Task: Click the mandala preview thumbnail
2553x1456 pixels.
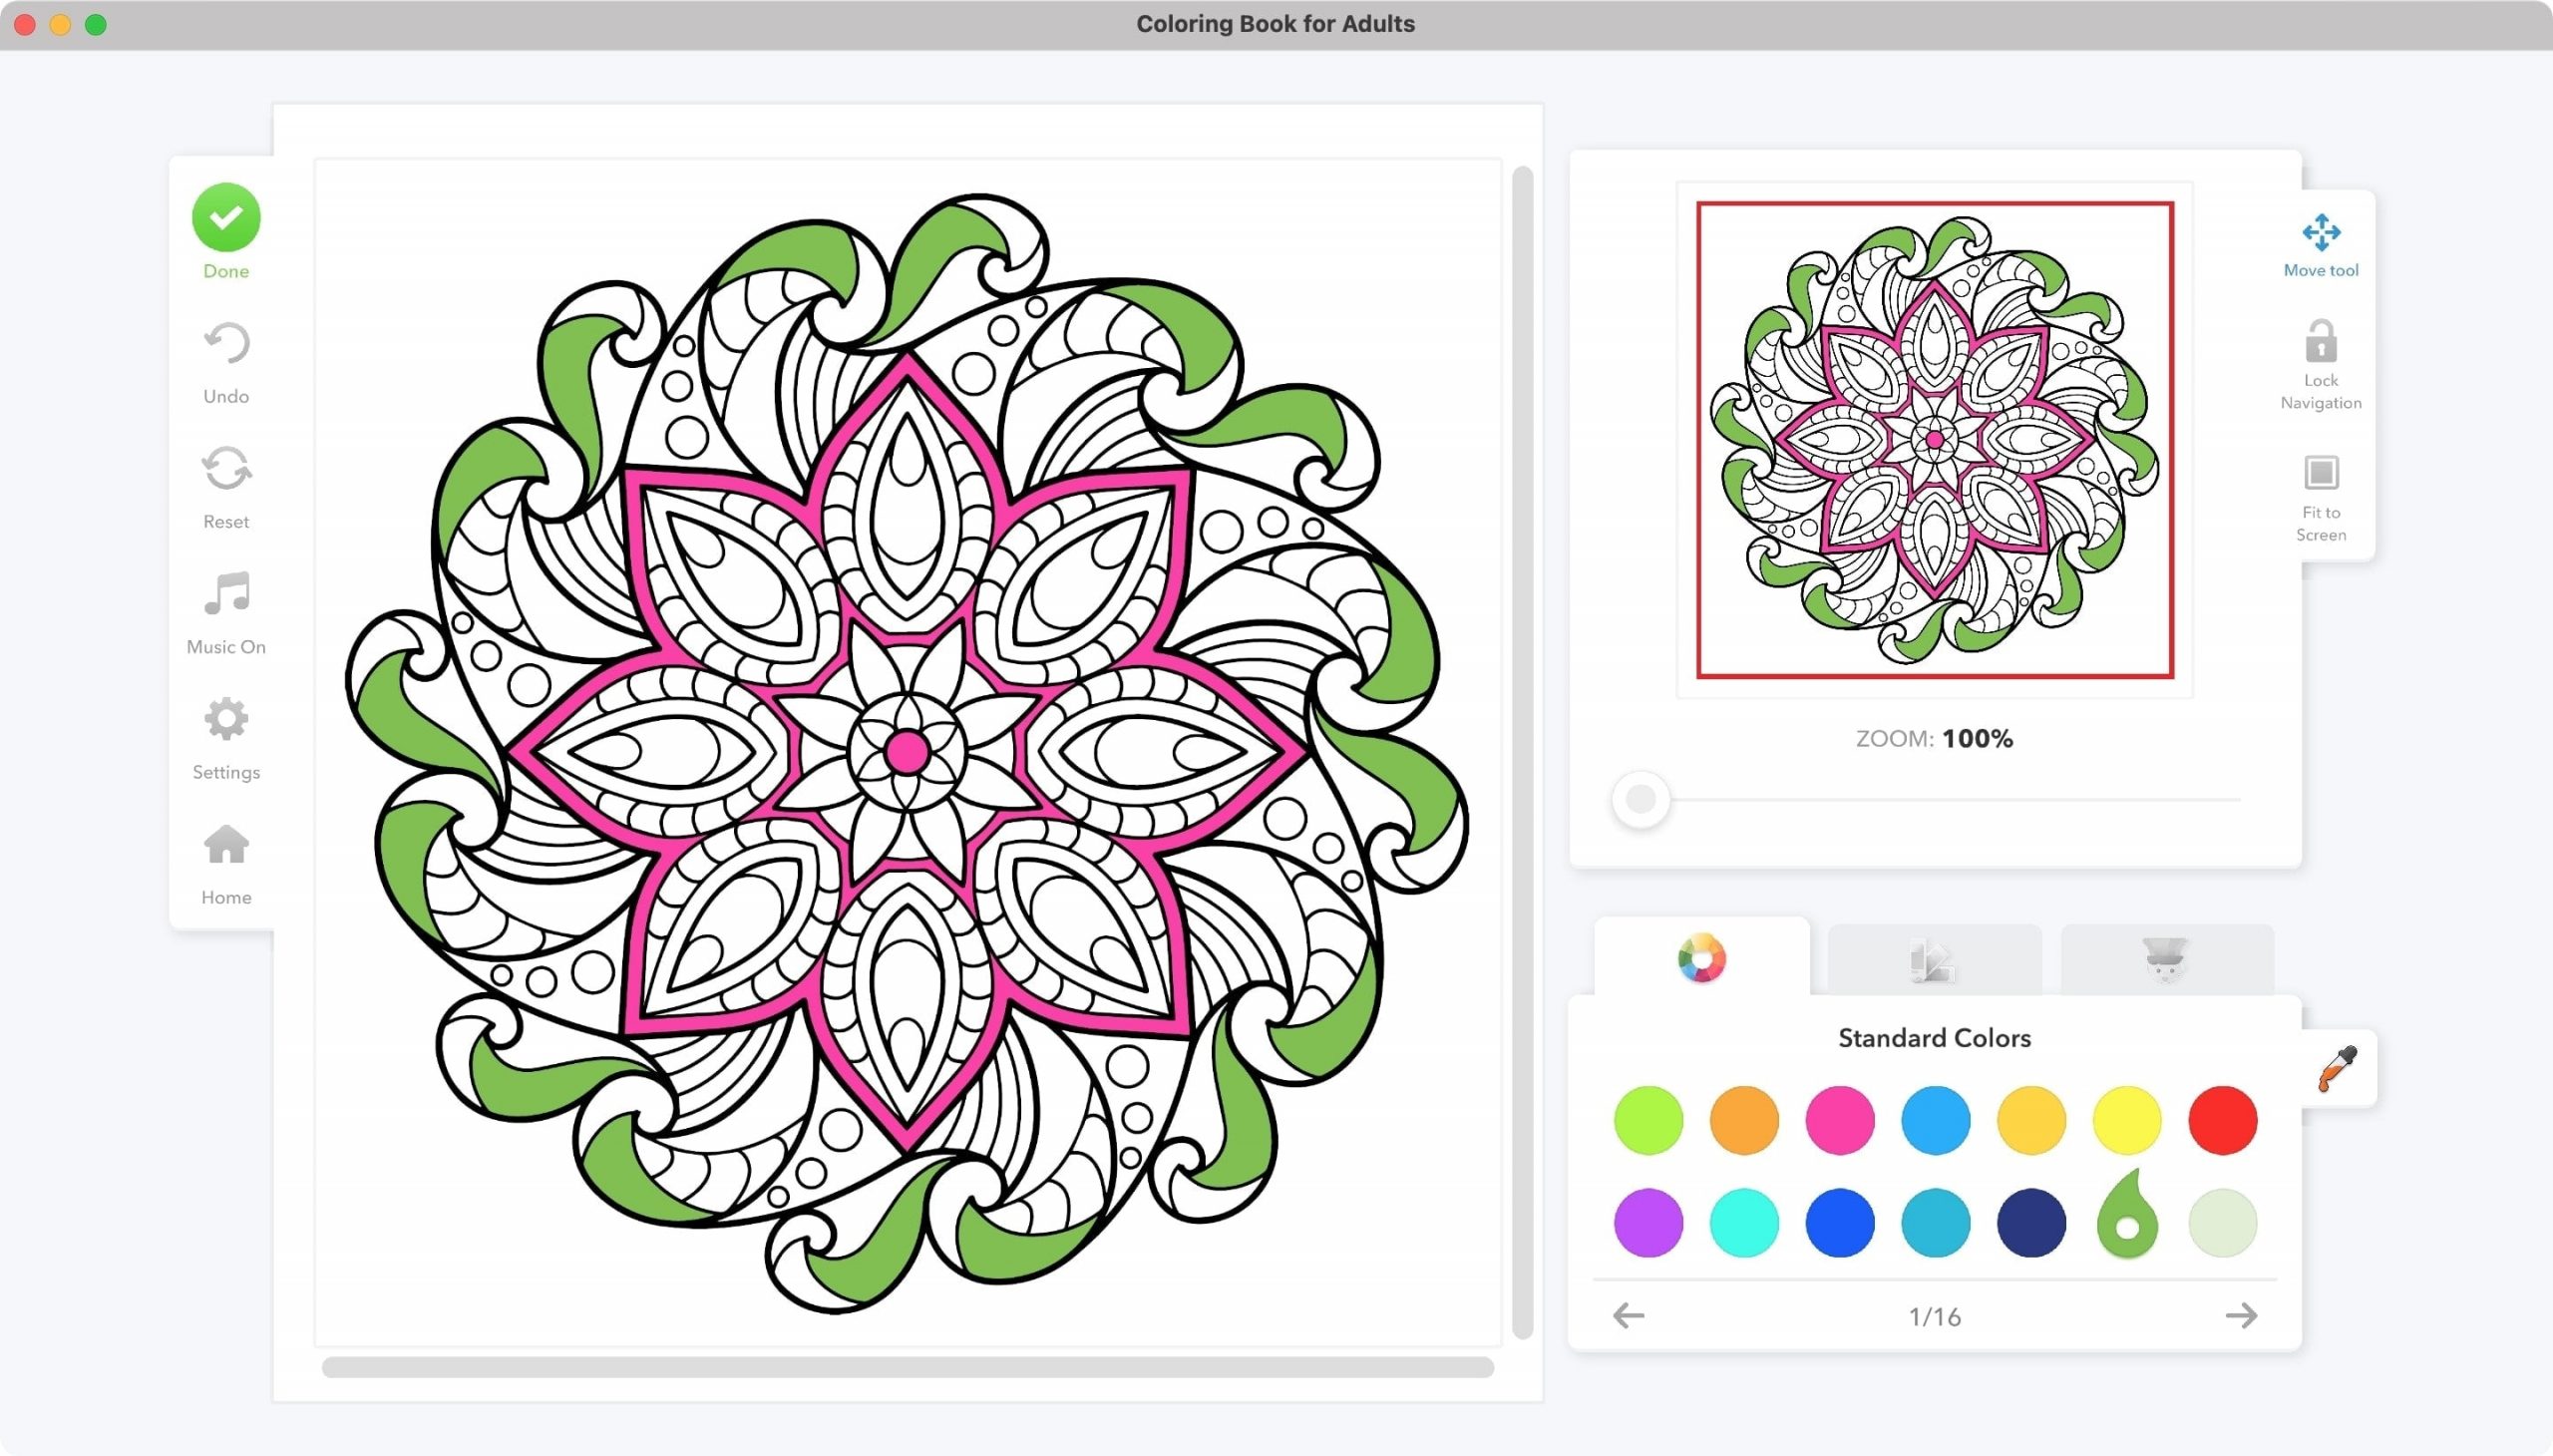Action: pyautogui.click(x=1934, y=440)
